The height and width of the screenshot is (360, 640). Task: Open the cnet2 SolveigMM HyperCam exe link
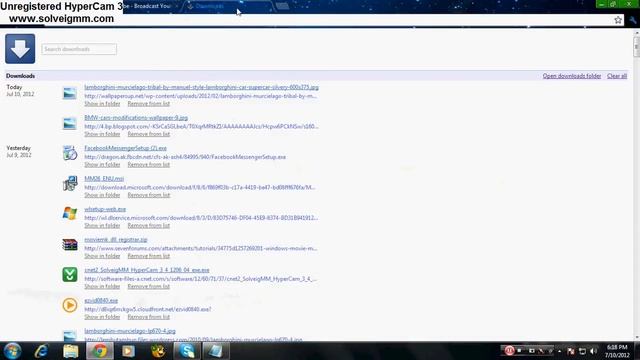[147, 270]
